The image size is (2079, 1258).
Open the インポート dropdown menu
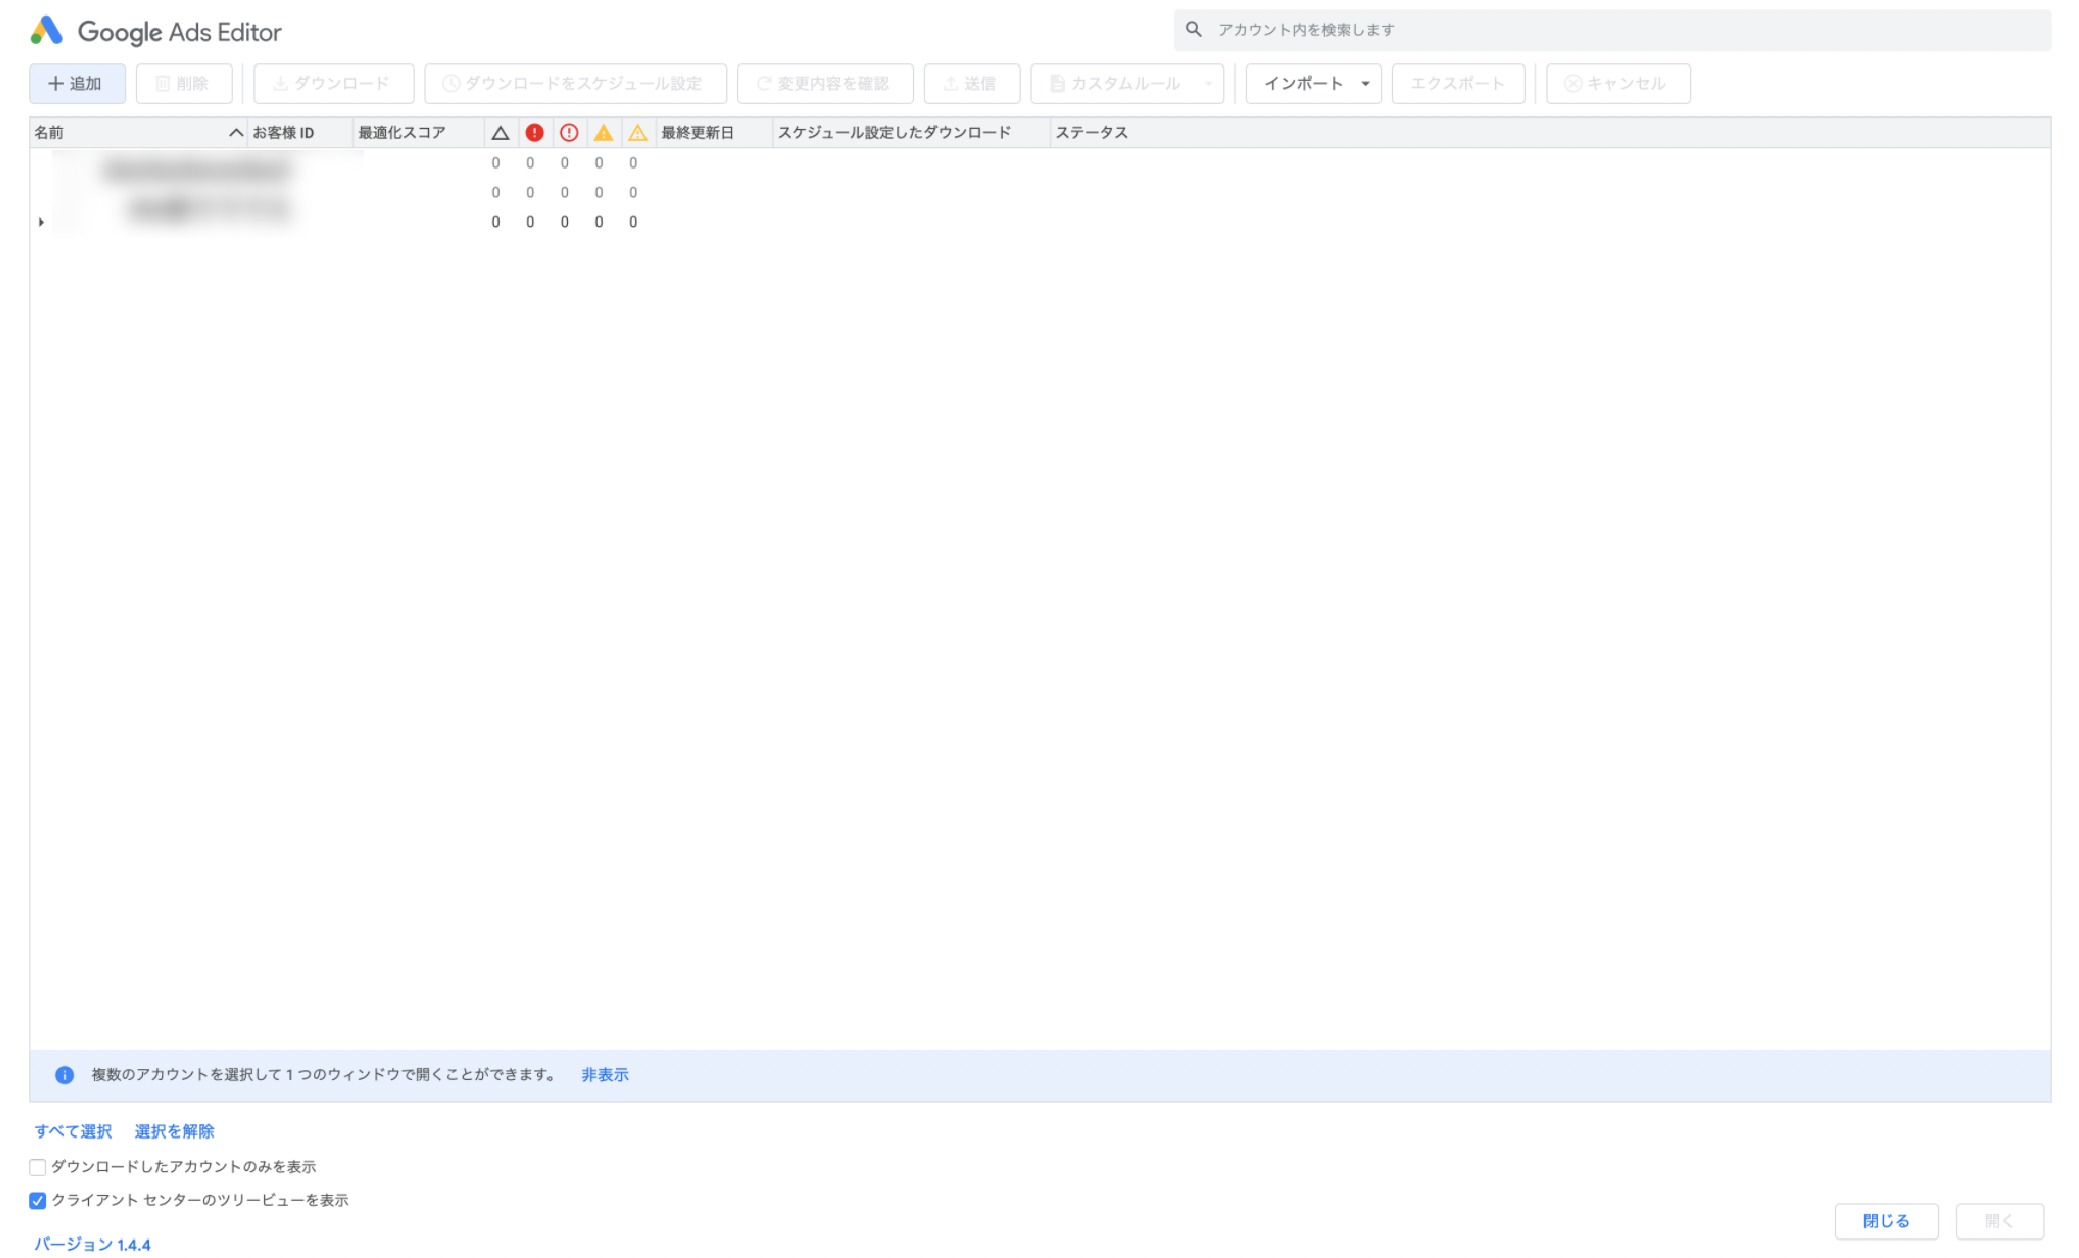(x=1313, y=84)
